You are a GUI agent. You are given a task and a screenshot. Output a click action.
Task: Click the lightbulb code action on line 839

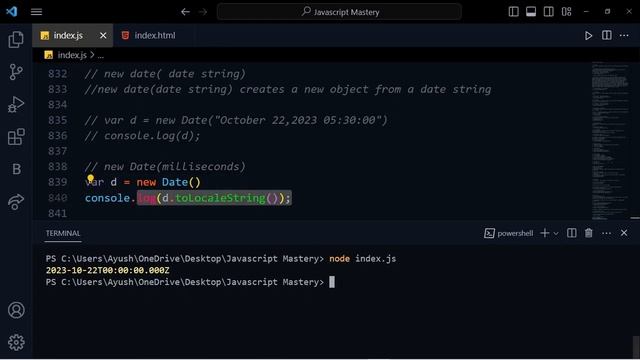pos(90,178)
